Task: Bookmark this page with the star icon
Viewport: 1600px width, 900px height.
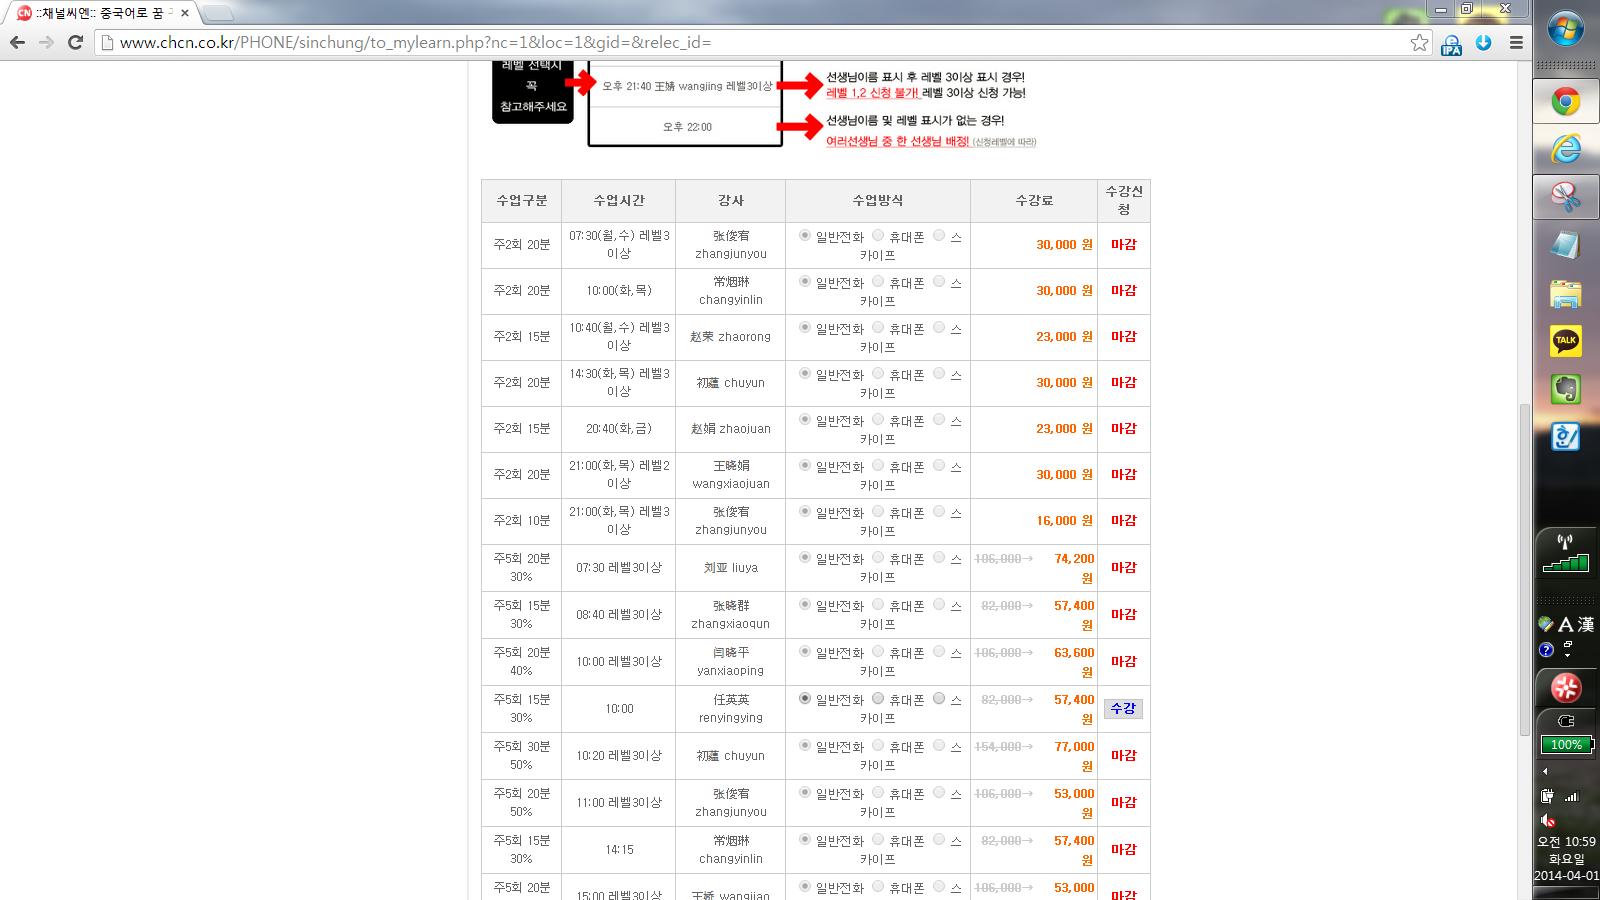Action: pos(1419,42)
